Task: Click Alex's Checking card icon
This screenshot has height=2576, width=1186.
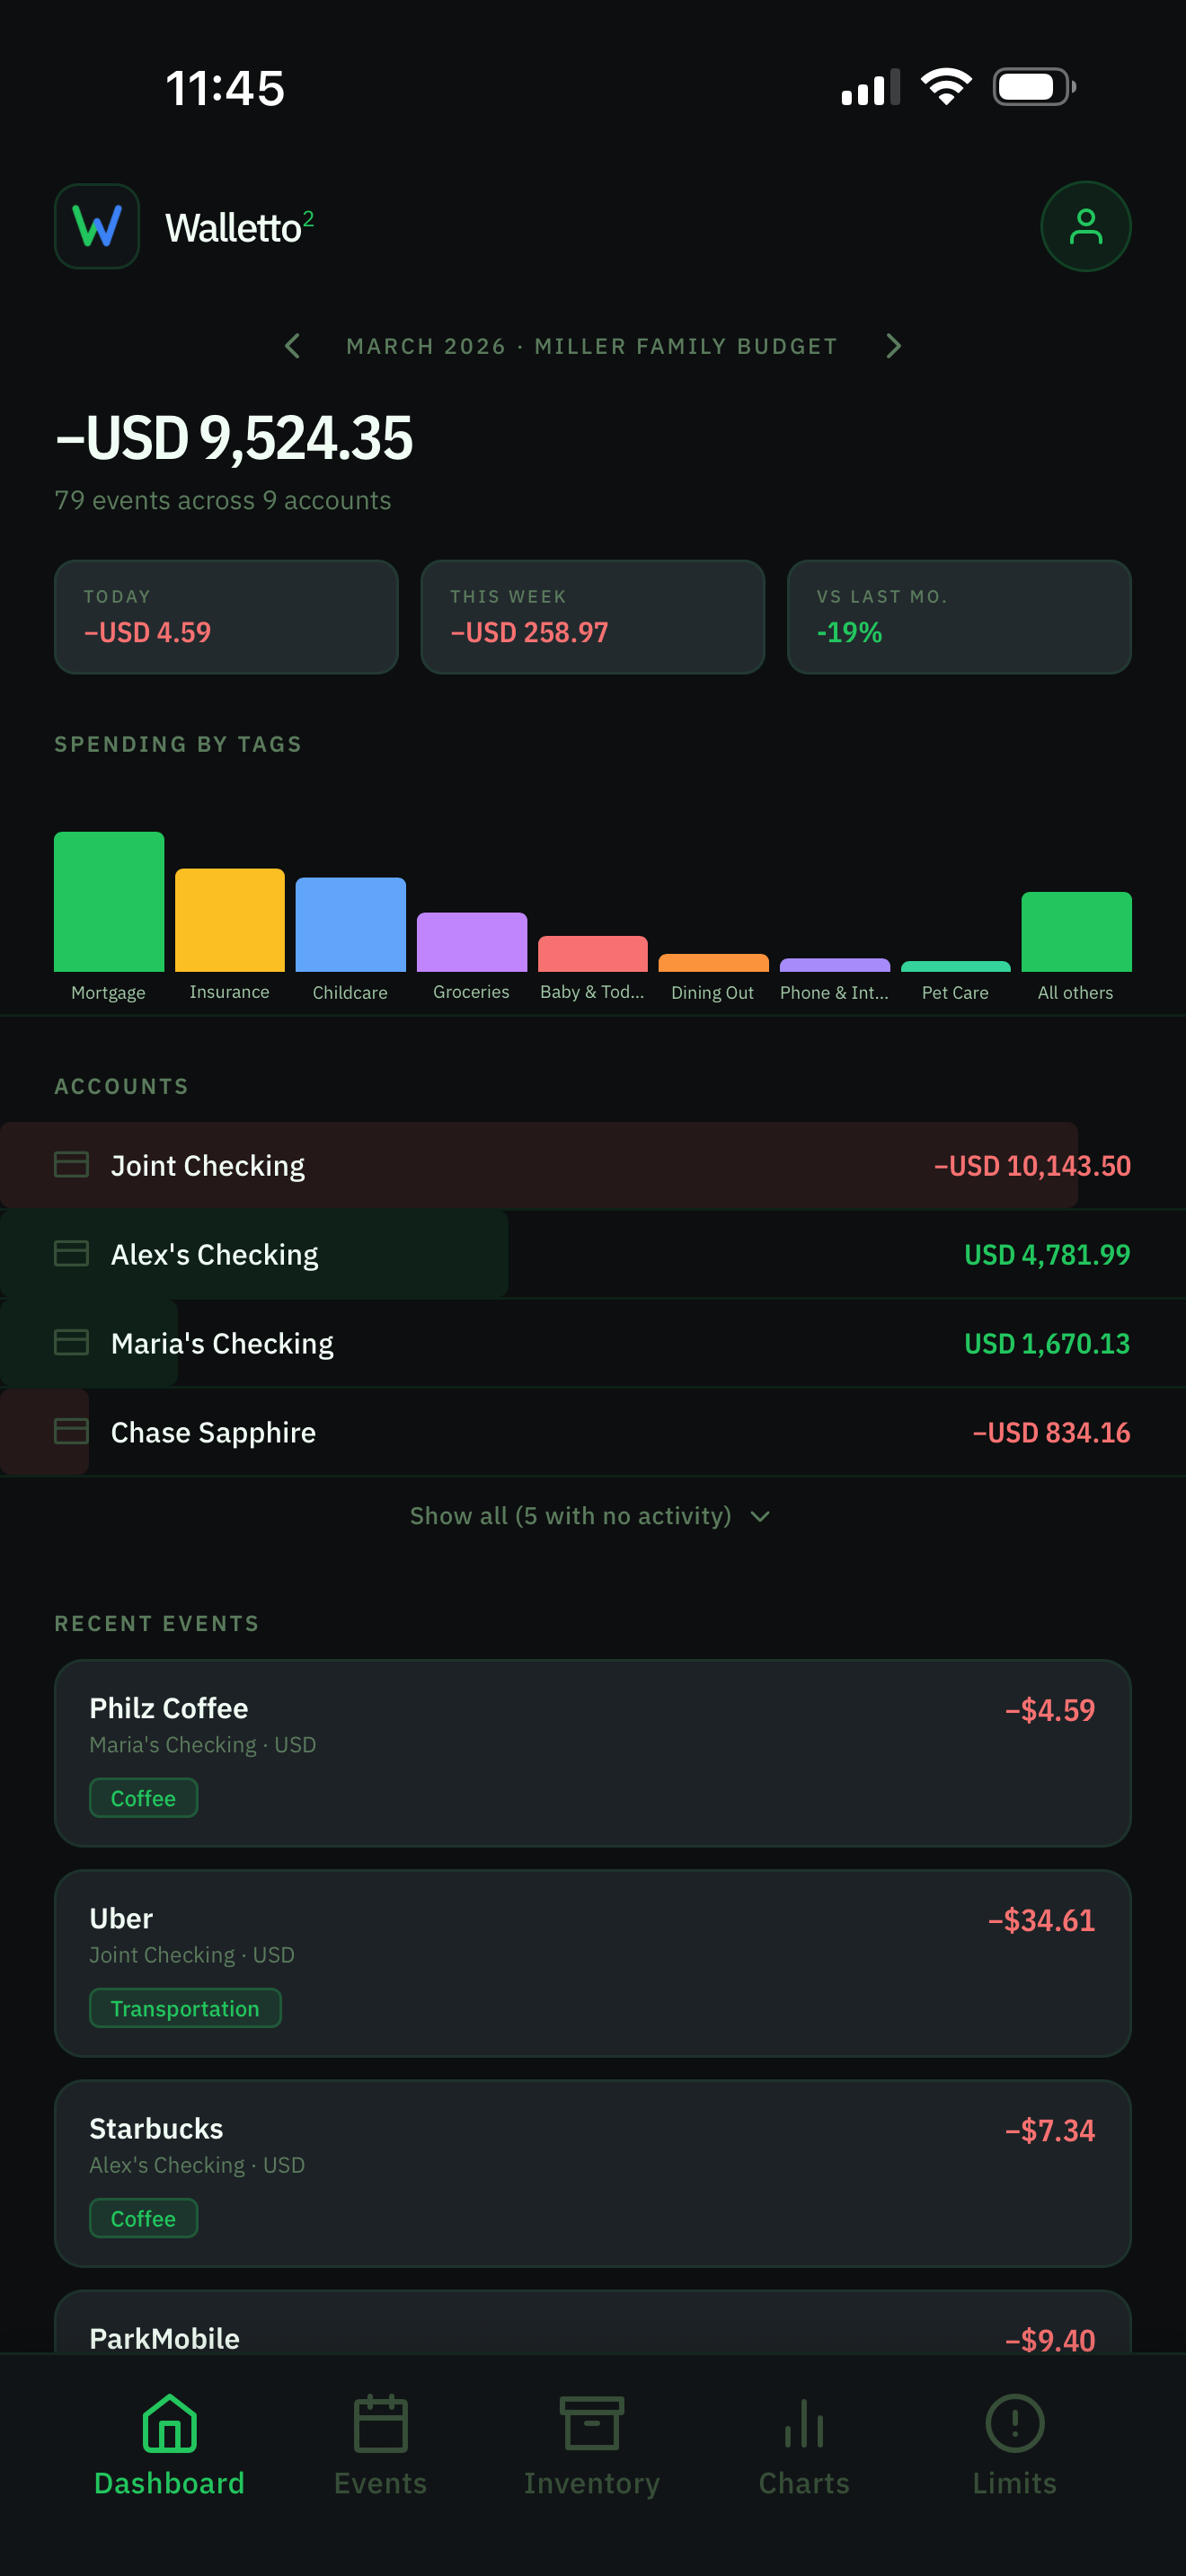Action: click(71, 1253)
